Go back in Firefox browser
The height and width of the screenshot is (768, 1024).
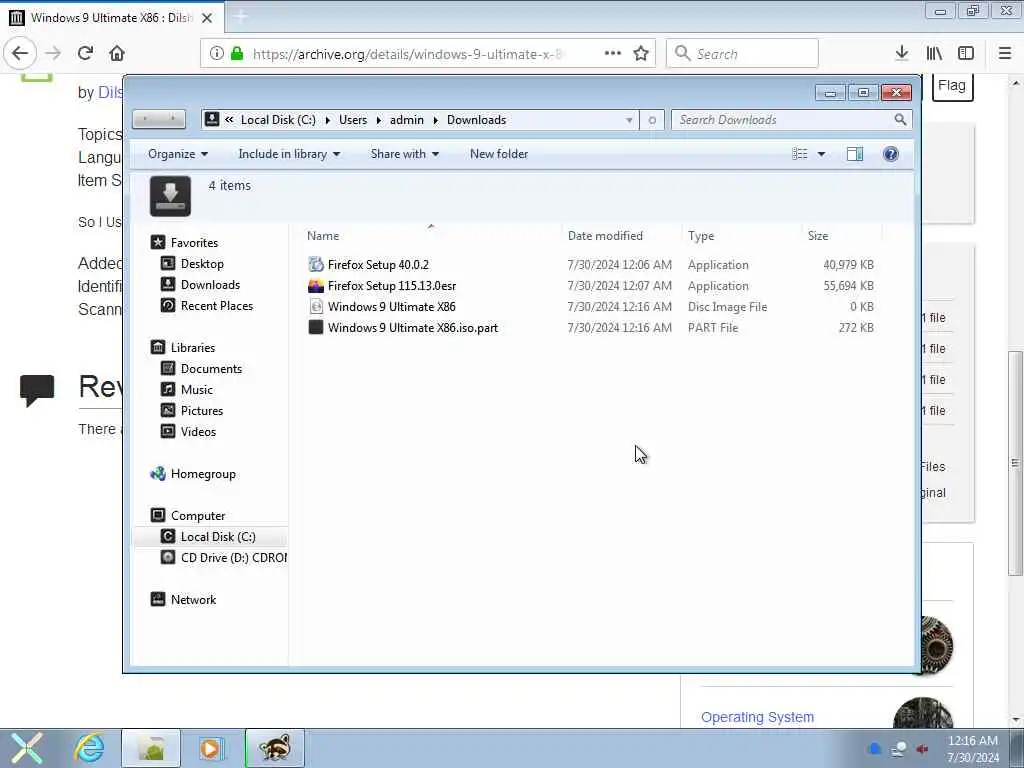pyautogui.click(x=20, y=54)
